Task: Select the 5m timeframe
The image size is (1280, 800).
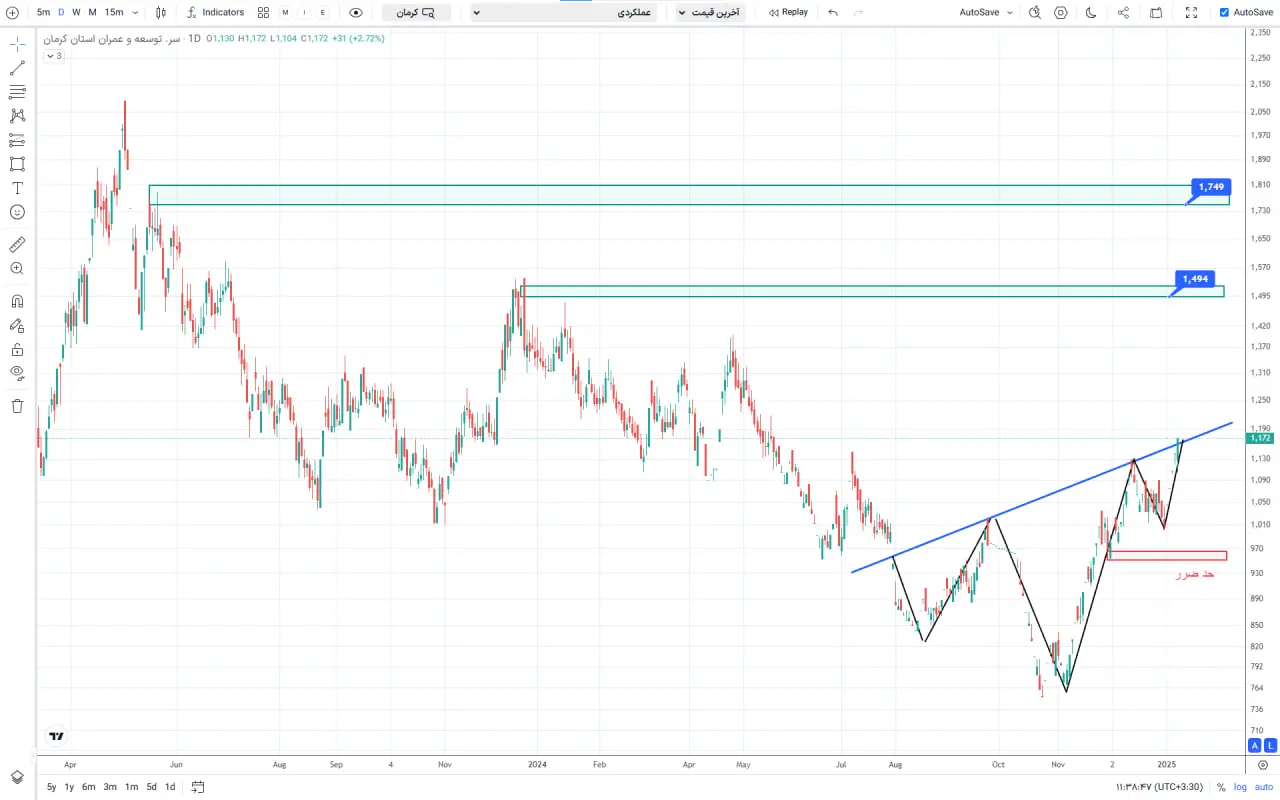Action: pyautogui.click(x=43, y=13)
